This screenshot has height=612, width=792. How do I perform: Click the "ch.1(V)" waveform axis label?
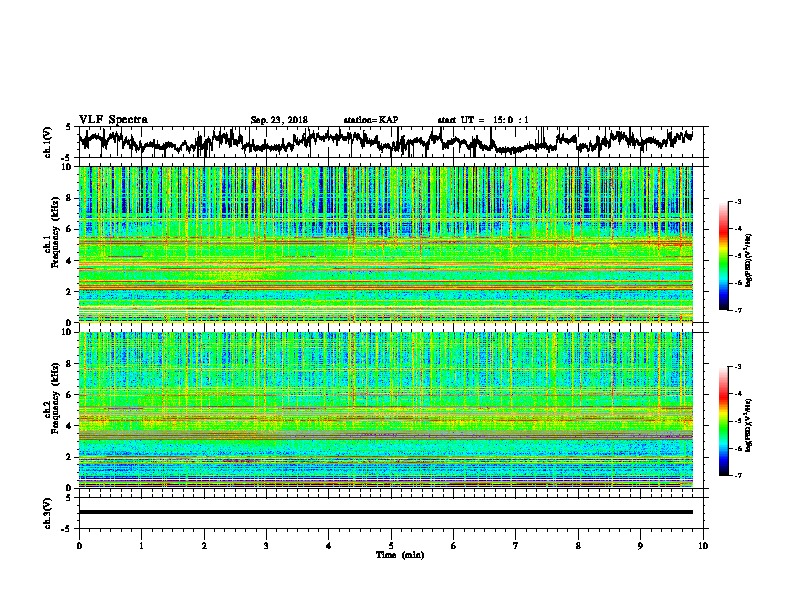(48, 142)
